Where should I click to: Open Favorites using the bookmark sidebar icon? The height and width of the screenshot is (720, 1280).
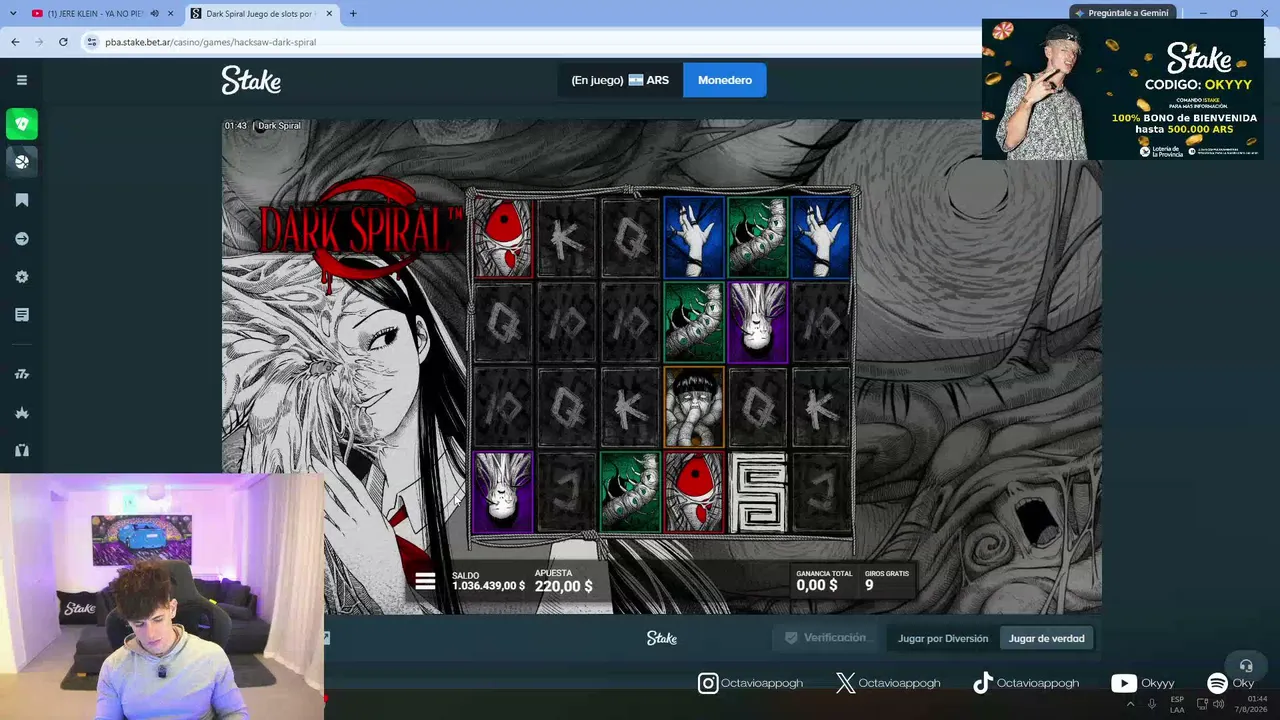22,200
